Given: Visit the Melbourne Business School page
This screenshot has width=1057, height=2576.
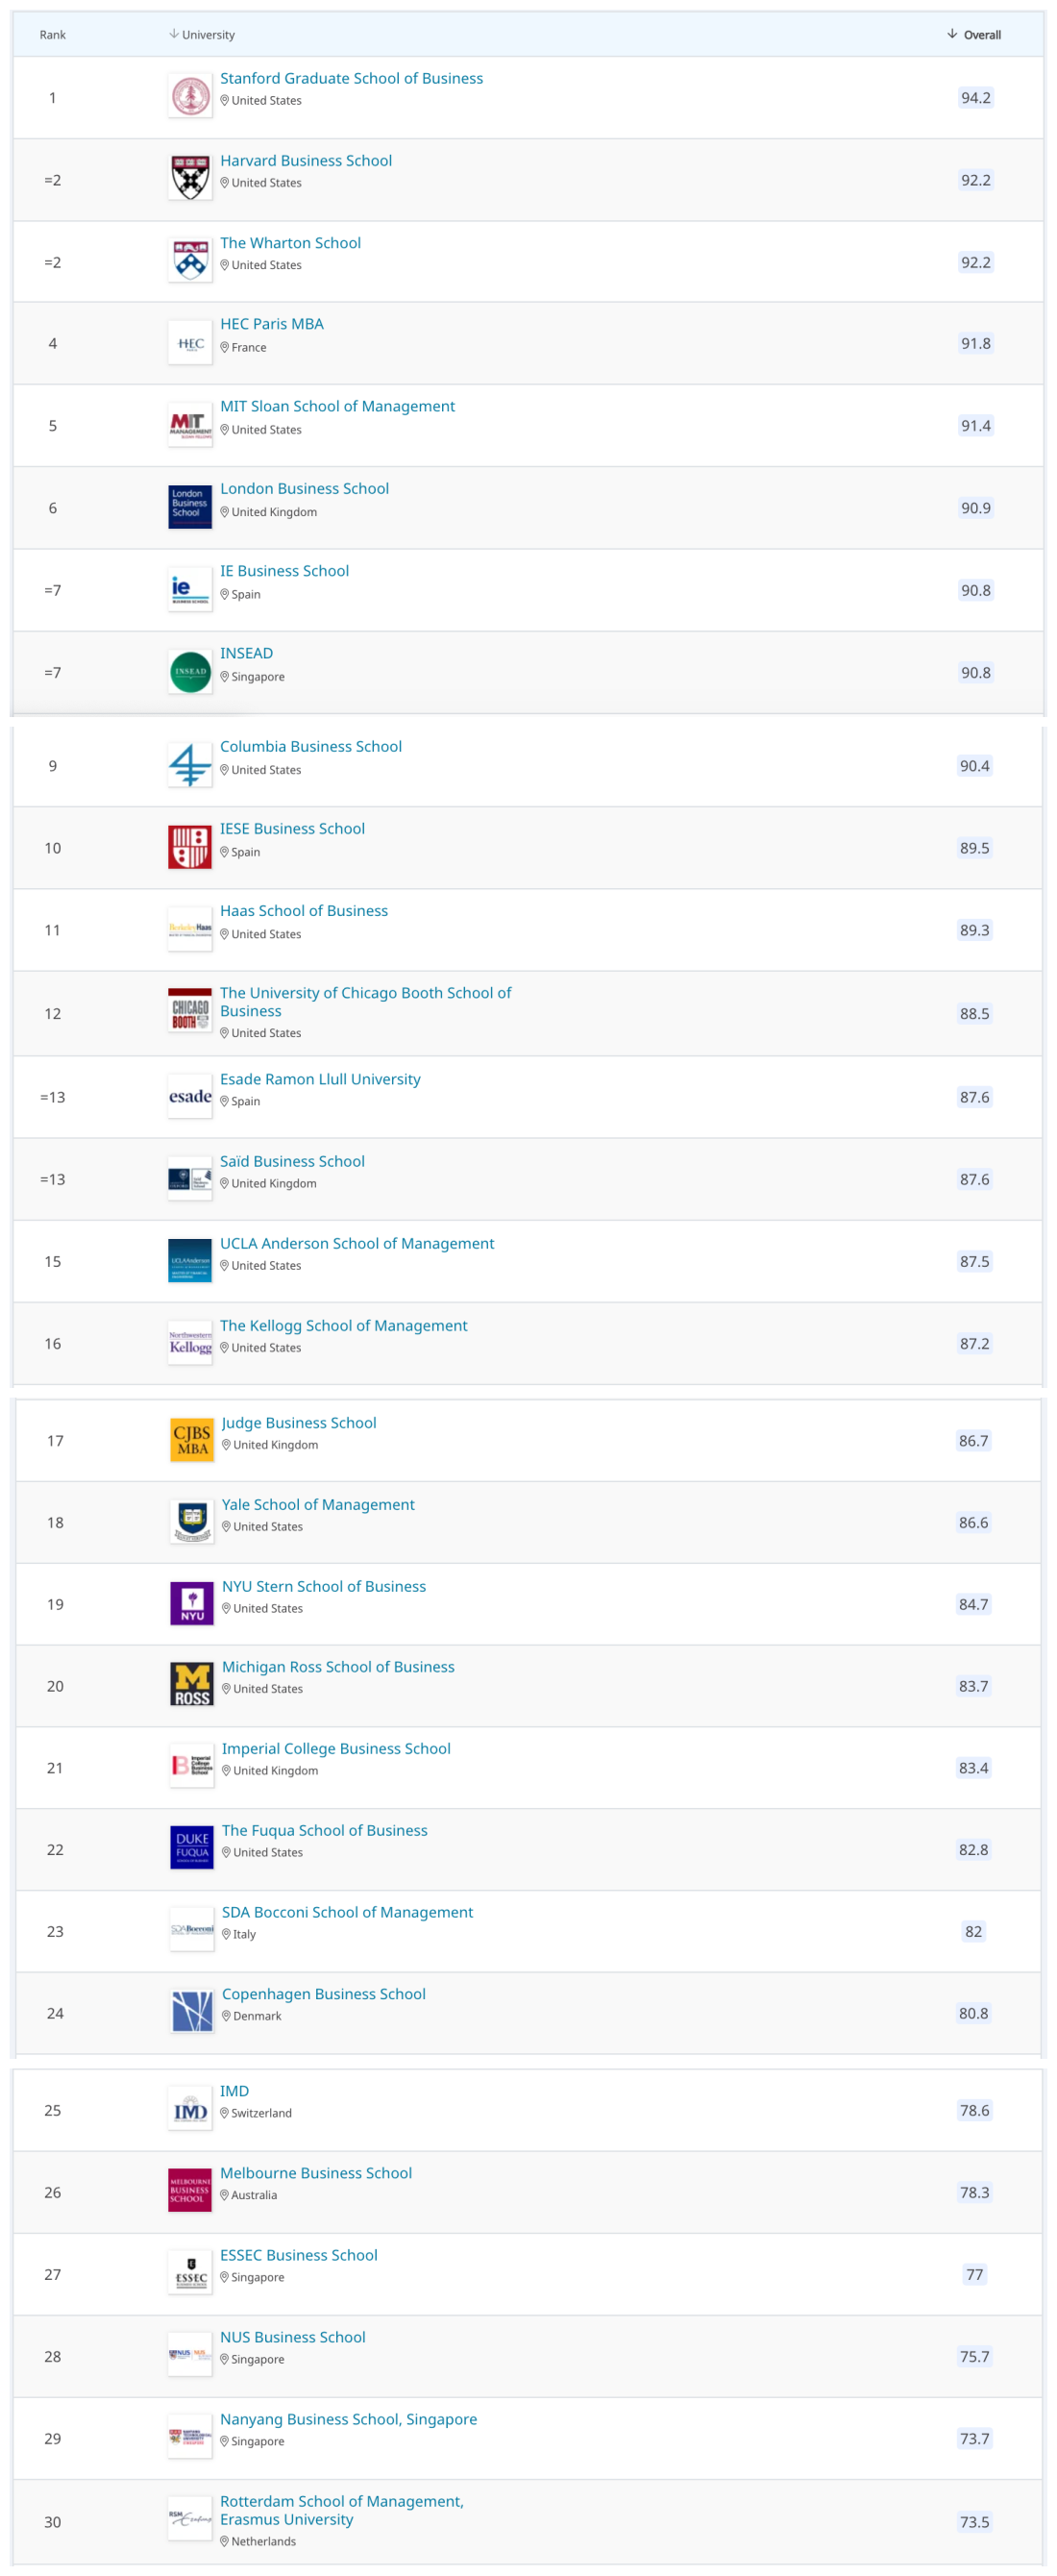Looking at the screenshot, I should 316,2173.
